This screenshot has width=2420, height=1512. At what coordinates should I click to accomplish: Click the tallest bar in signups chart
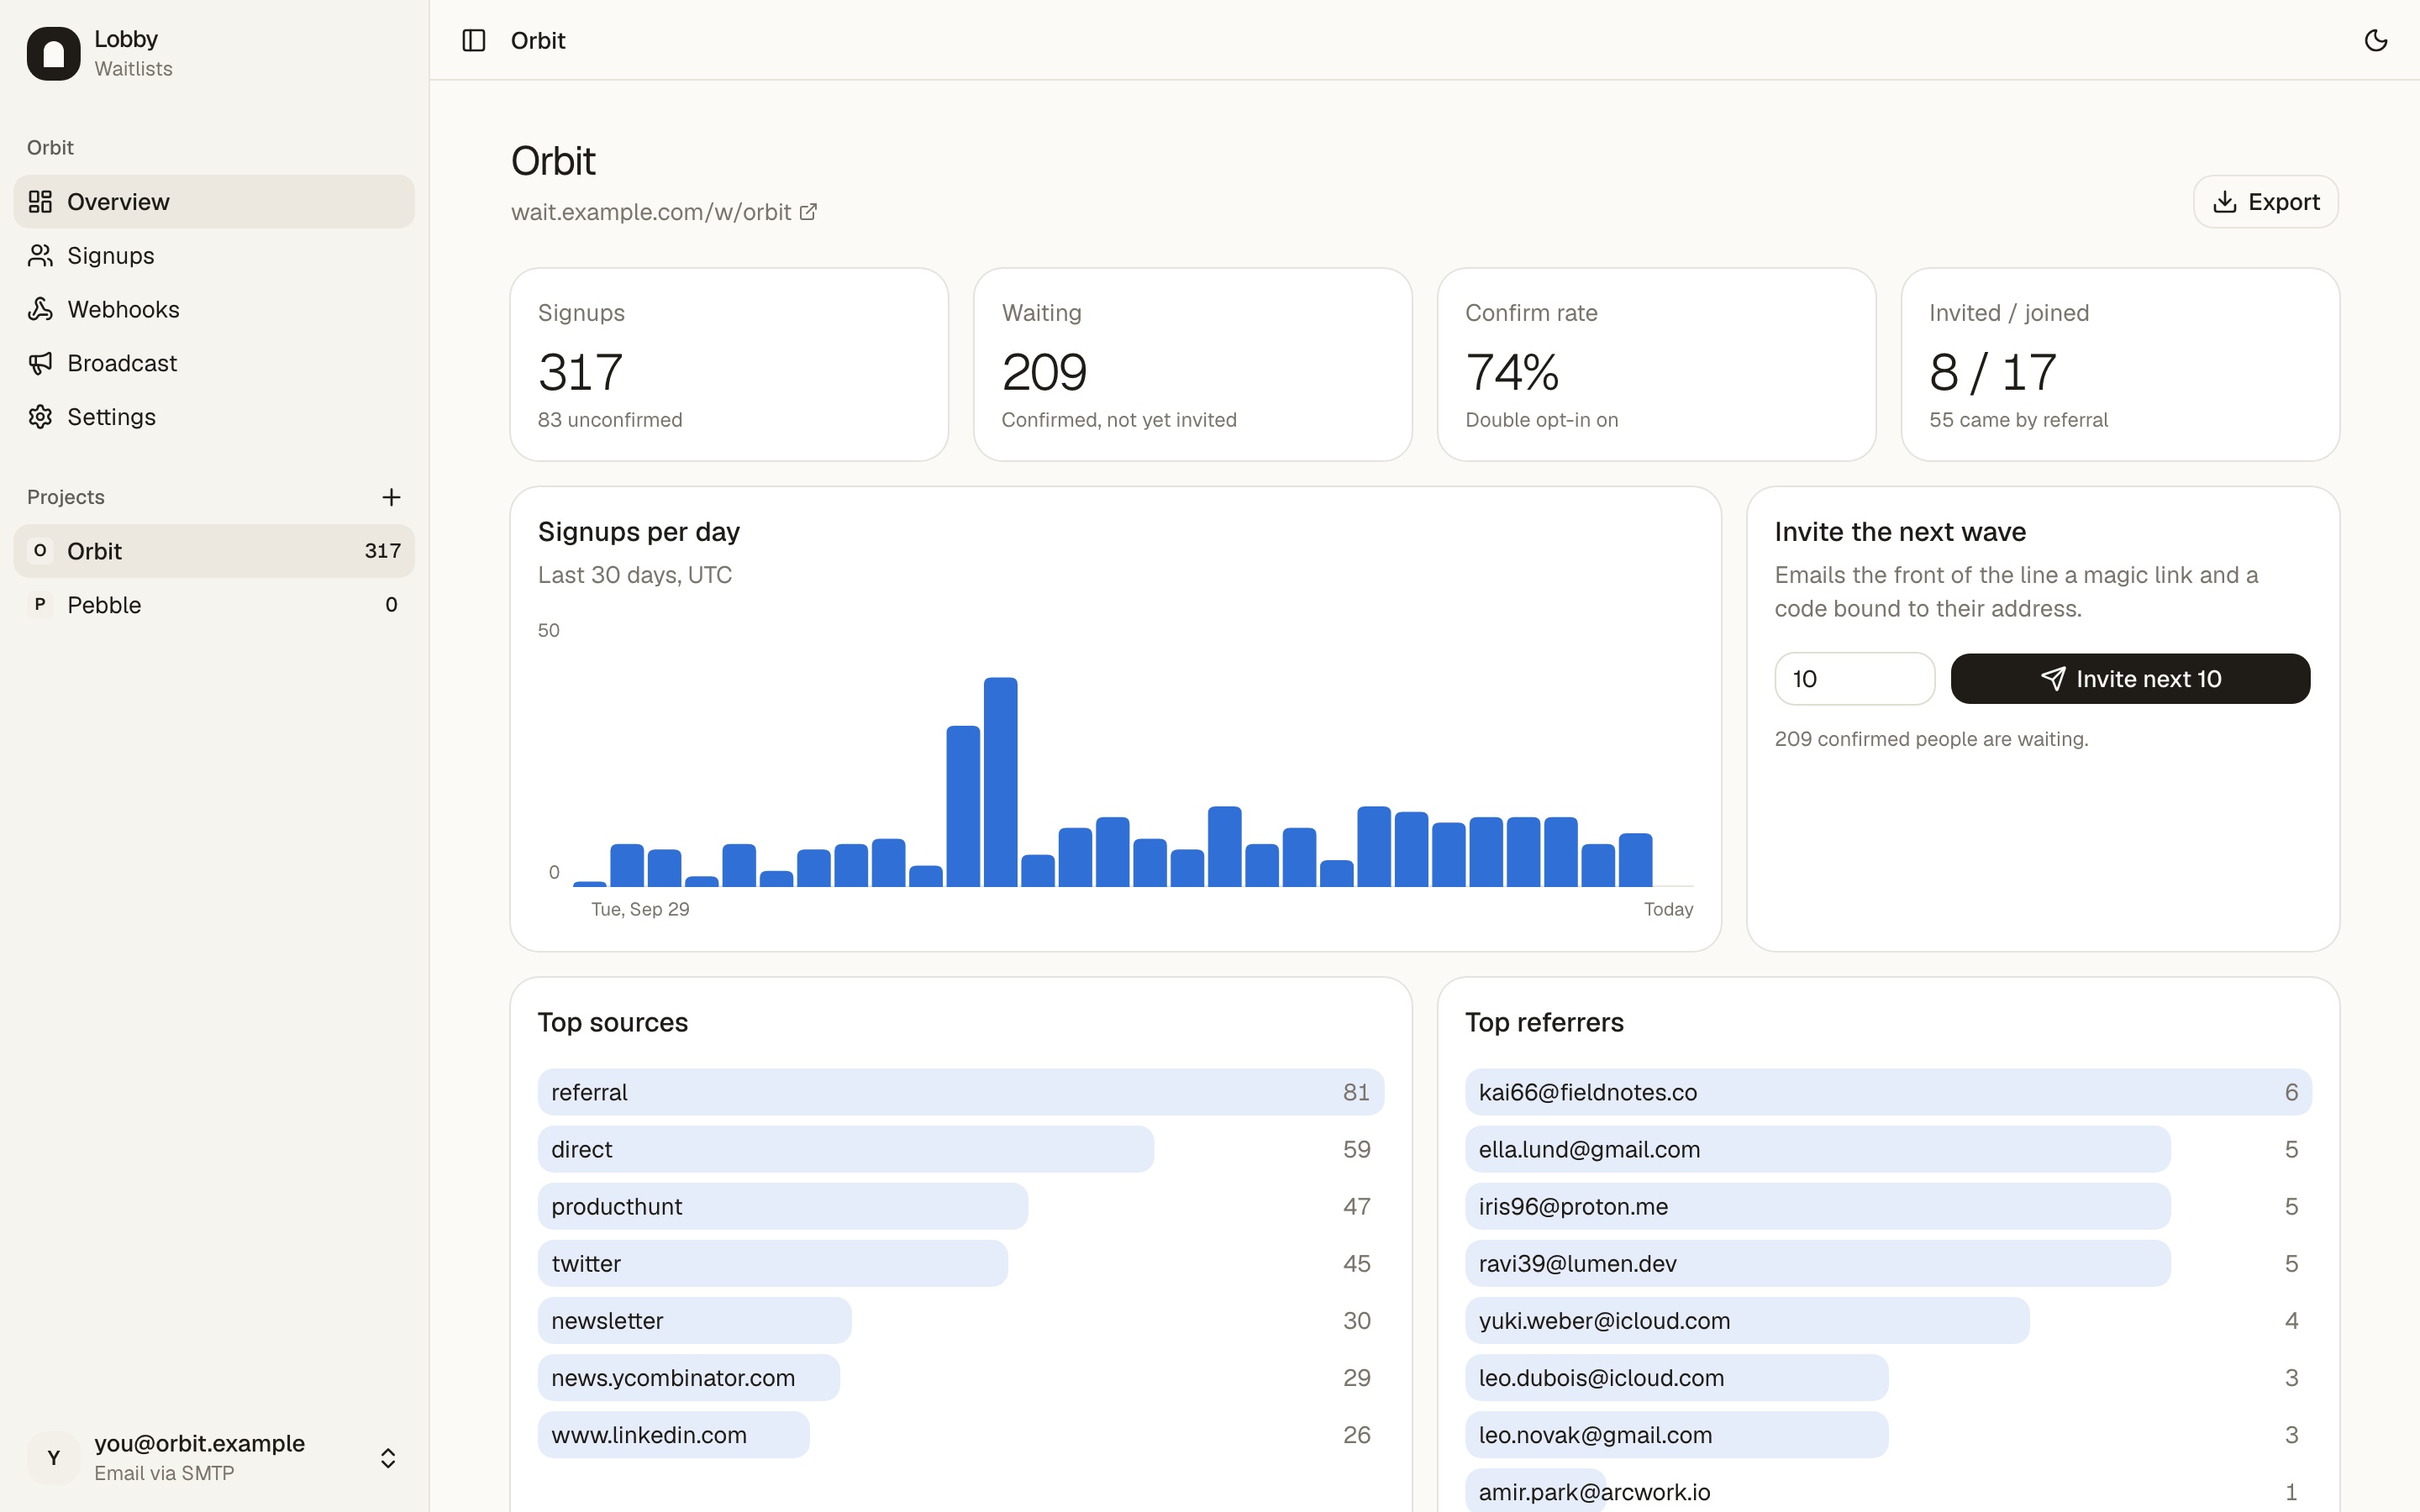pyautogui.click(x=1000, y=782)
